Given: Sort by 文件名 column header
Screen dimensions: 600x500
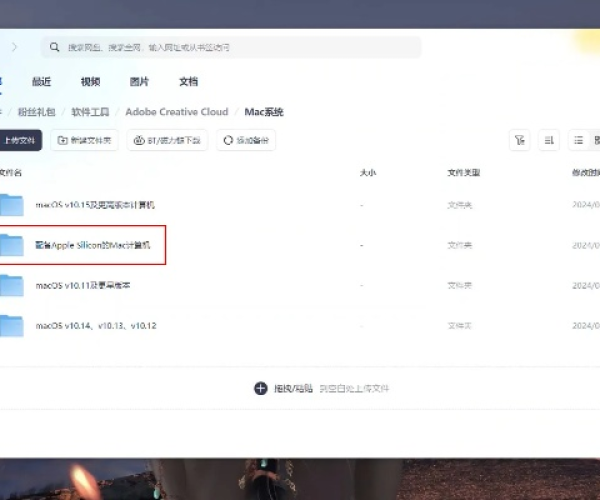Looking at the screenshot, I should 11,173.
